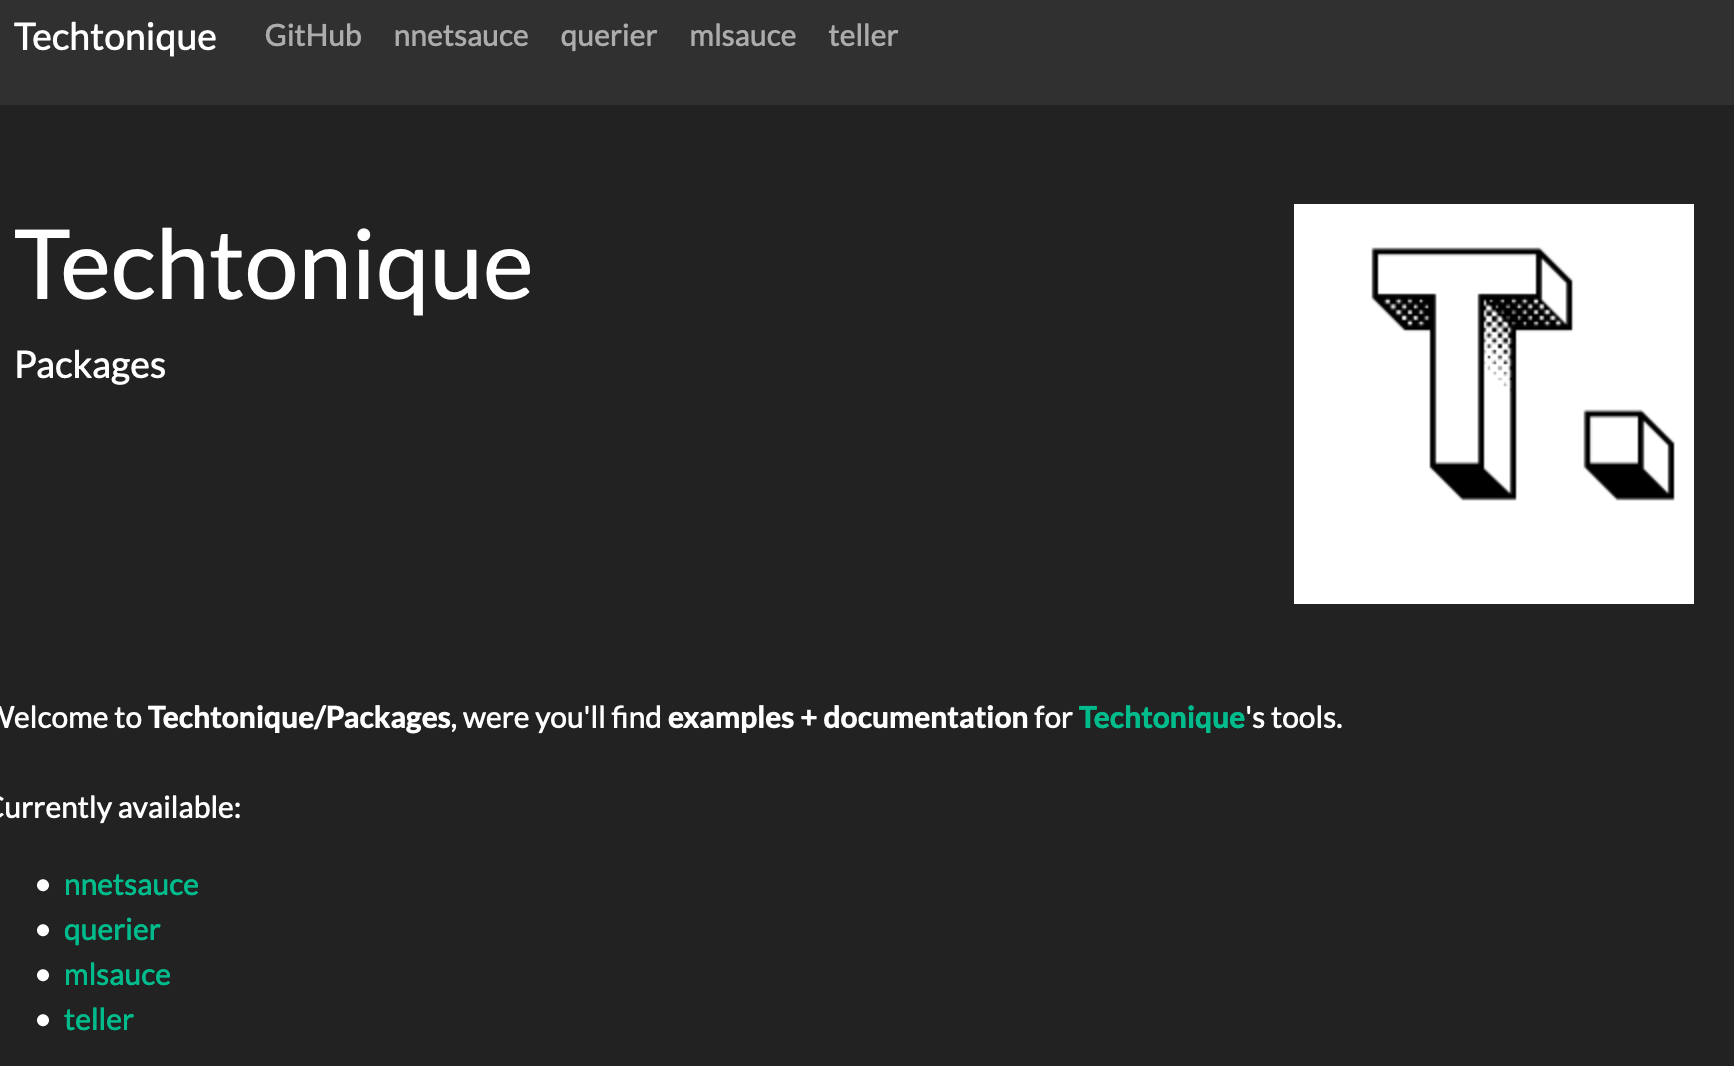Follow the querier link in the bullet list
Viewport: 1734px width, 1066px height.
[x=112, y=929]
